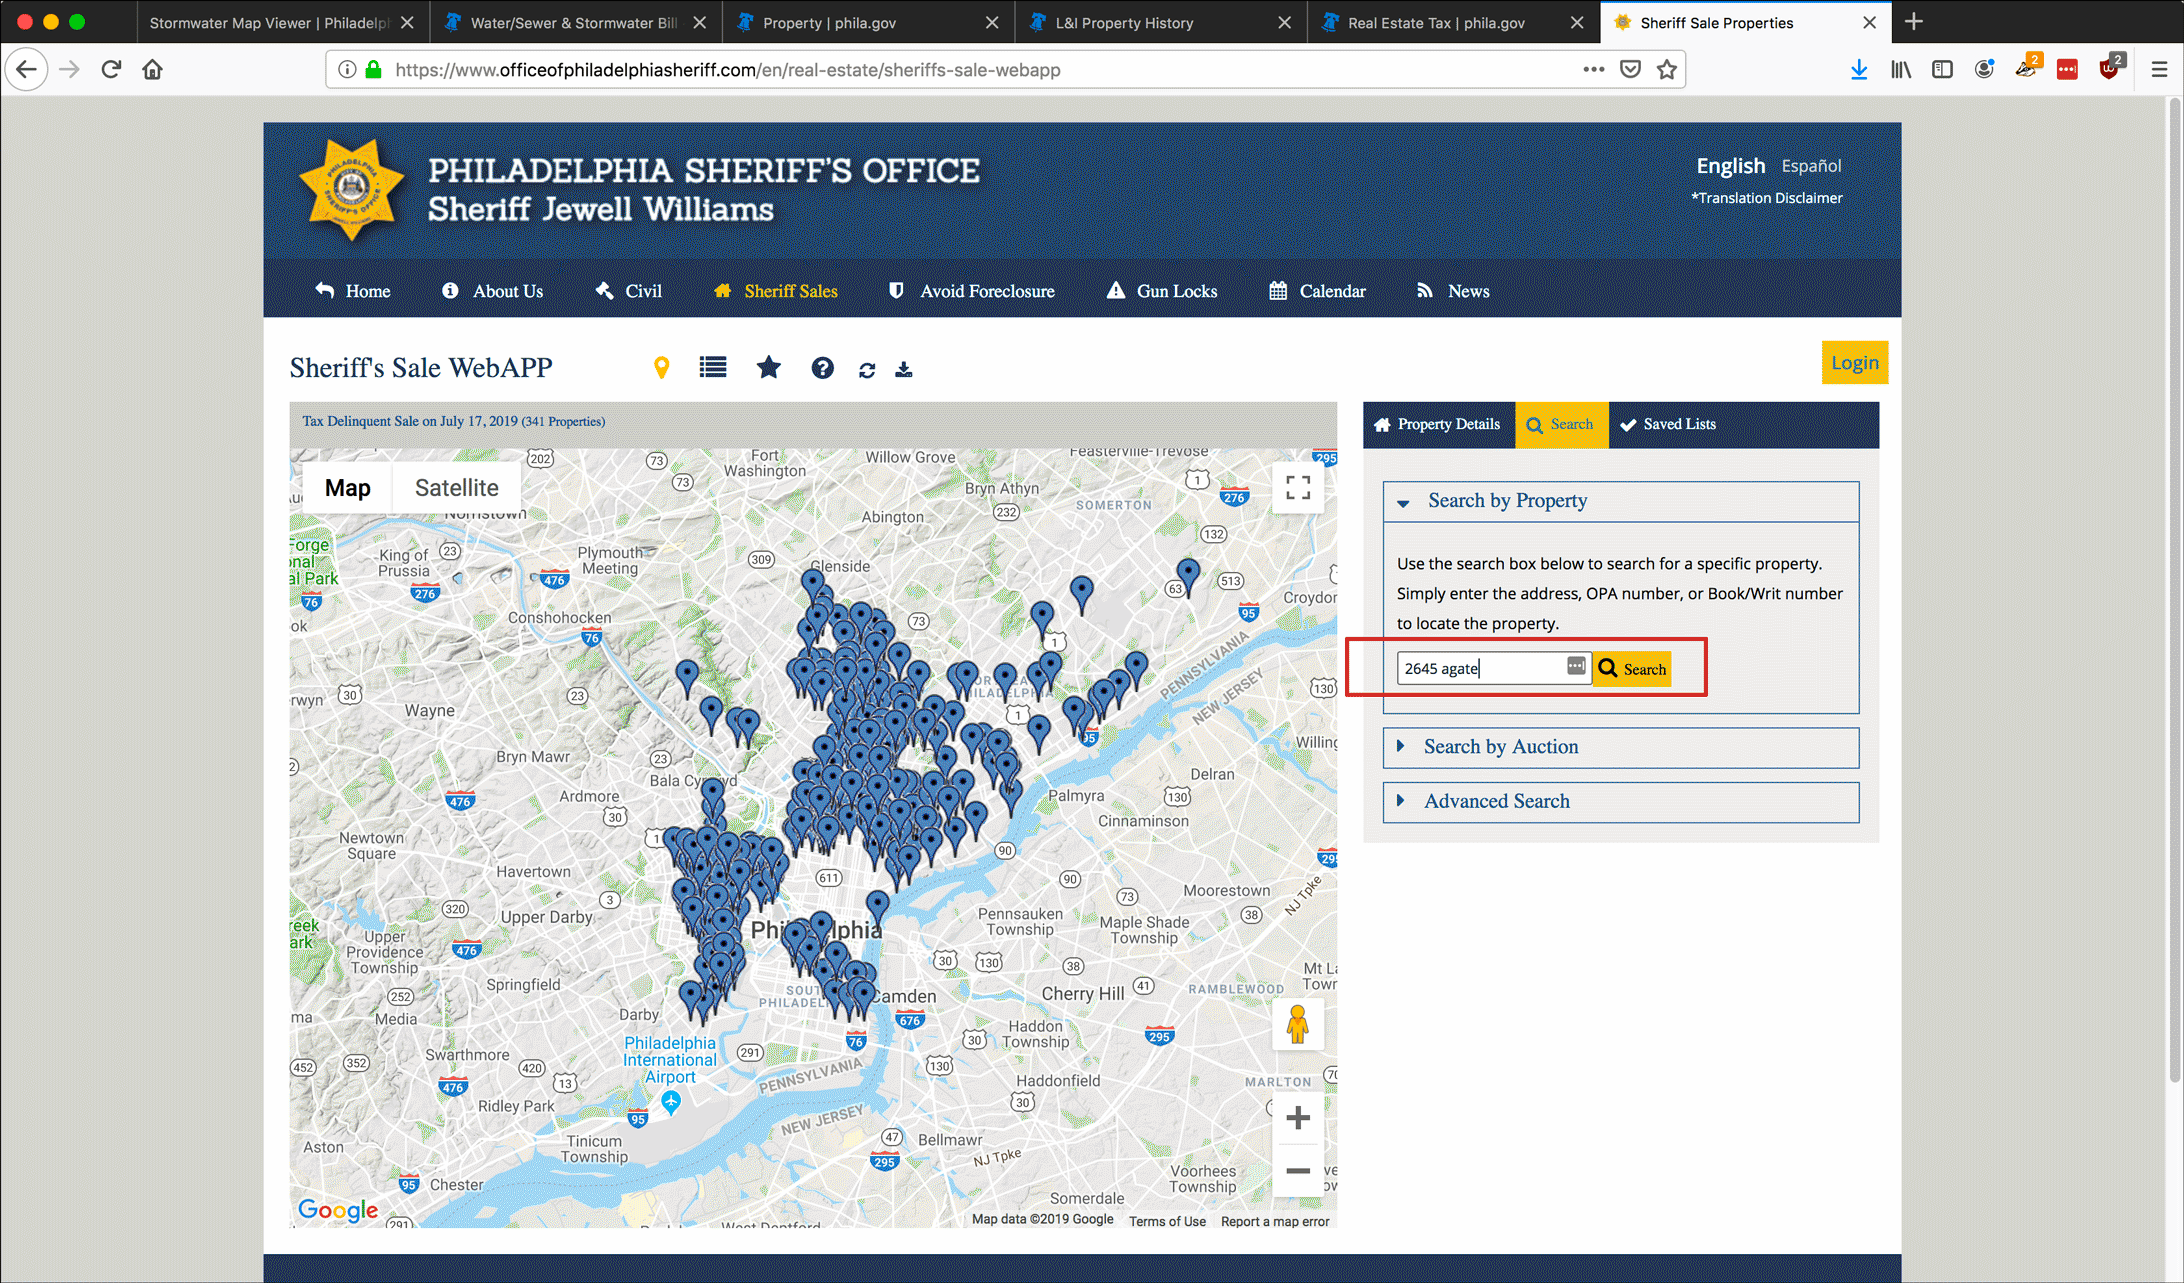Viewport: 2184px width, 1283px height.
Task: Click the Search button to search property
Action: click(x=1631, y=667)
